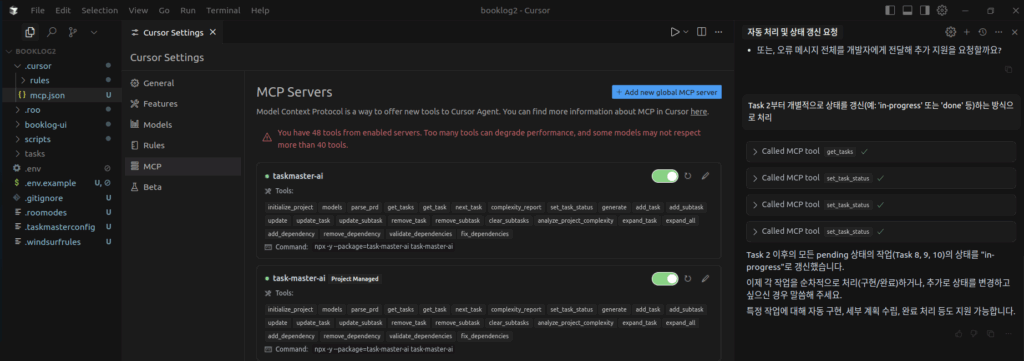Toggle the AI pane layout icon

924,10
